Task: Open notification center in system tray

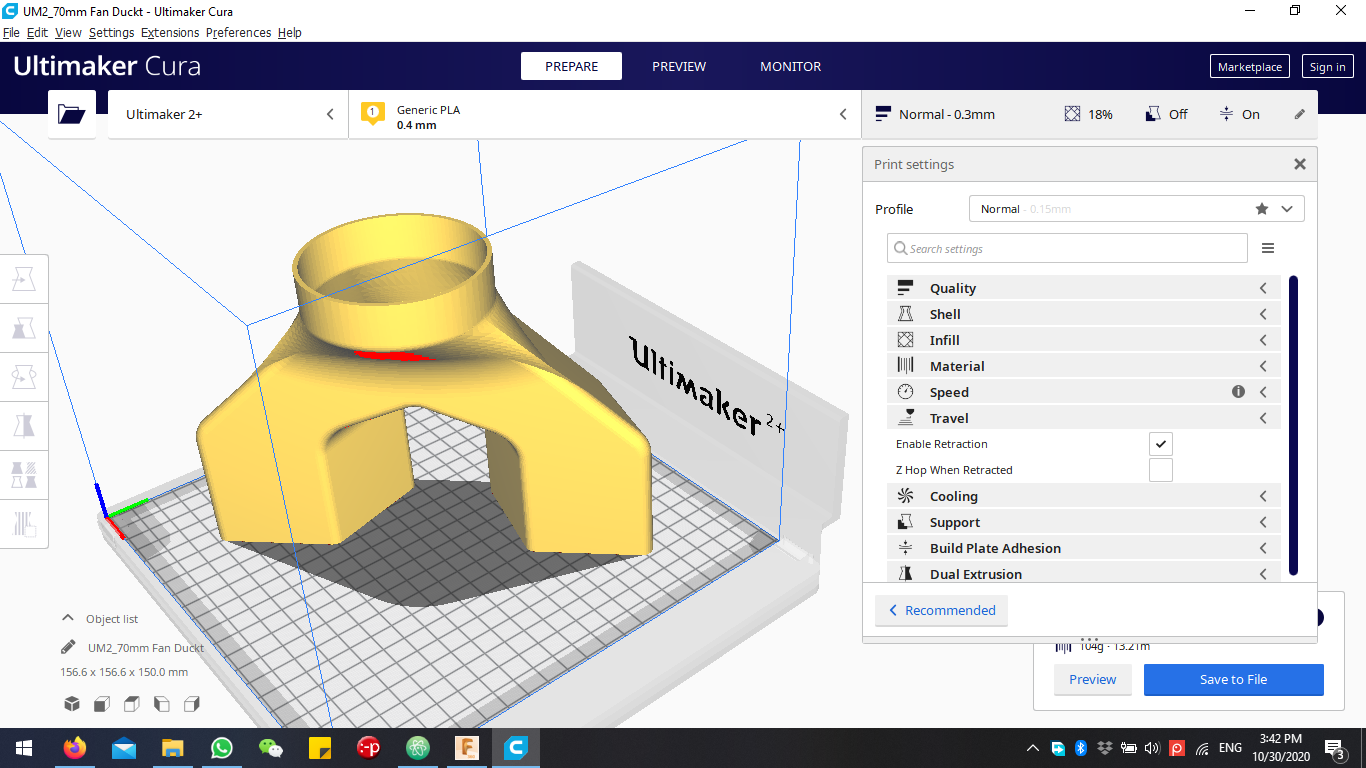Action: (x=1335, y=748)
